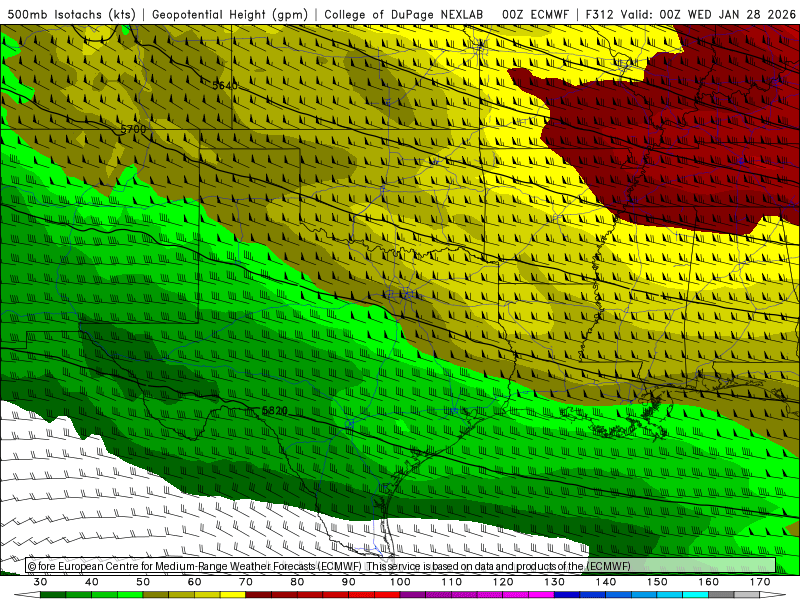Click the 100 knot scale label

400,582
